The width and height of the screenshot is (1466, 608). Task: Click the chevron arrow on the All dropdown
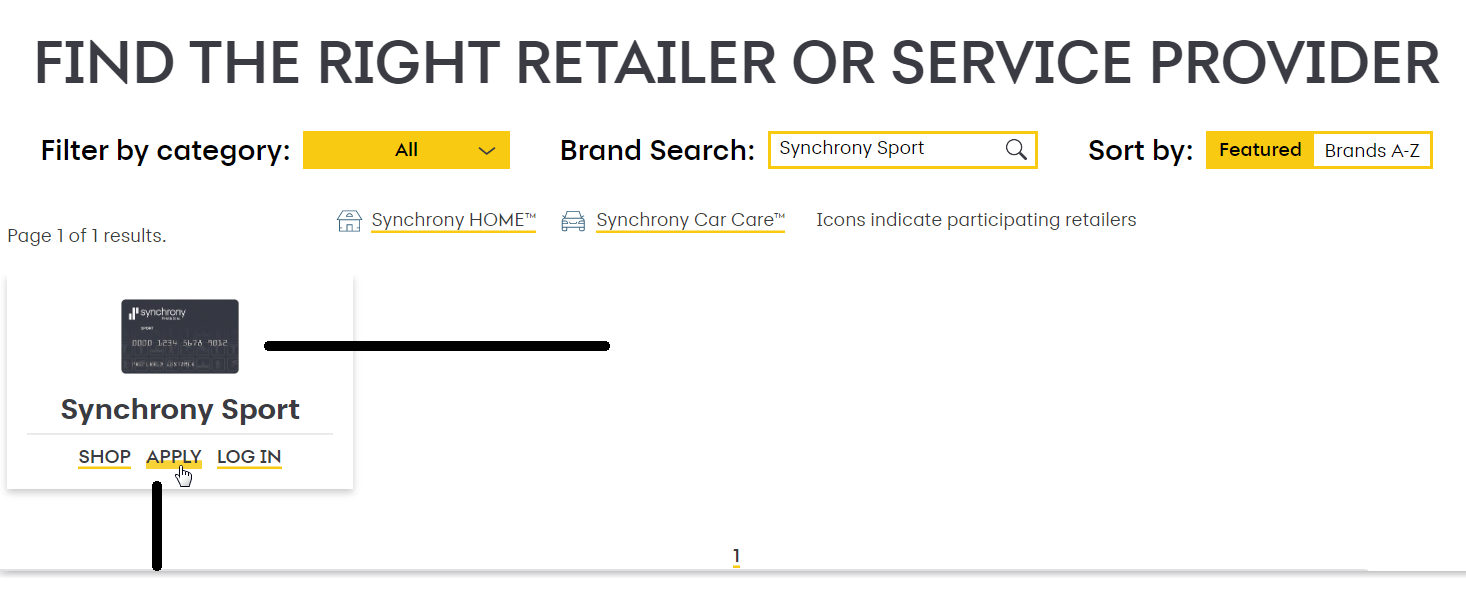point(487,151)
